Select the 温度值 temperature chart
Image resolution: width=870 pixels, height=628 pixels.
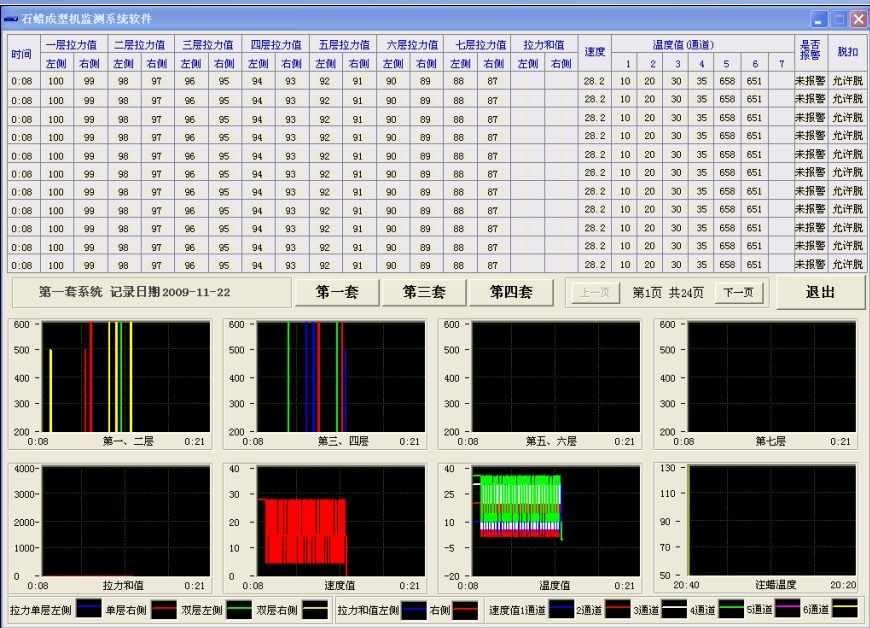point(554,521)
